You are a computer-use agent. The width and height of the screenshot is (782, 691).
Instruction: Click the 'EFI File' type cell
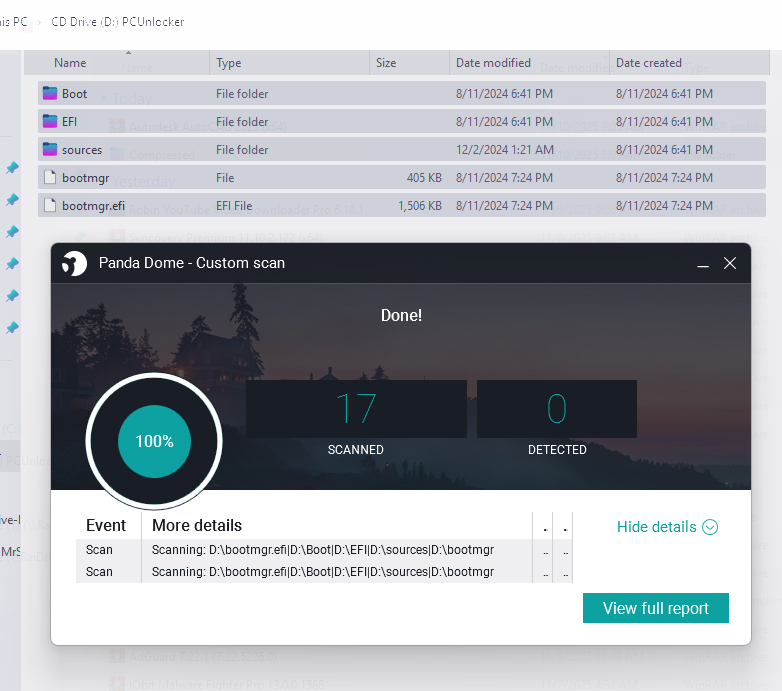[x=234, y=205]
